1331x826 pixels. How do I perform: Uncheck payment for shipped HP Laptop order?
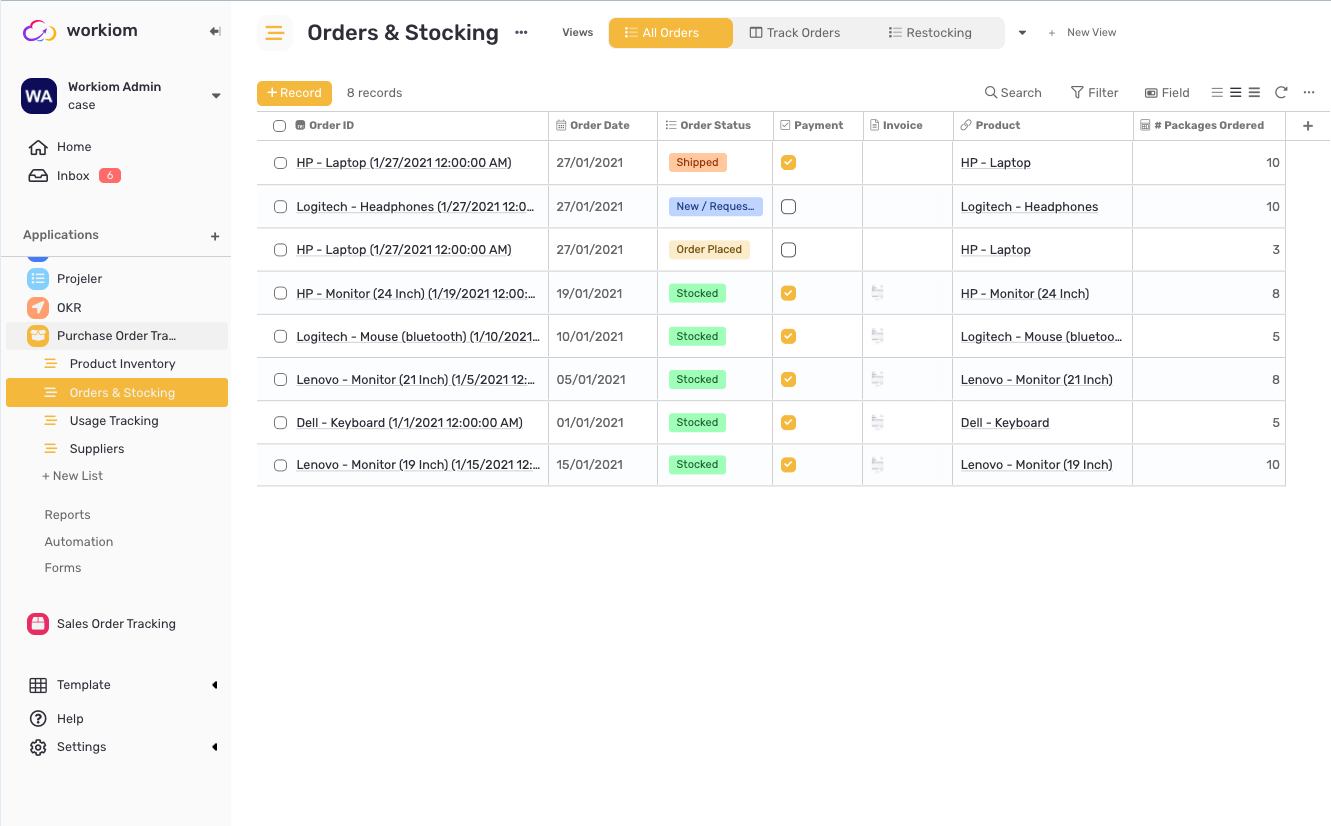click(x=788, y=162)
